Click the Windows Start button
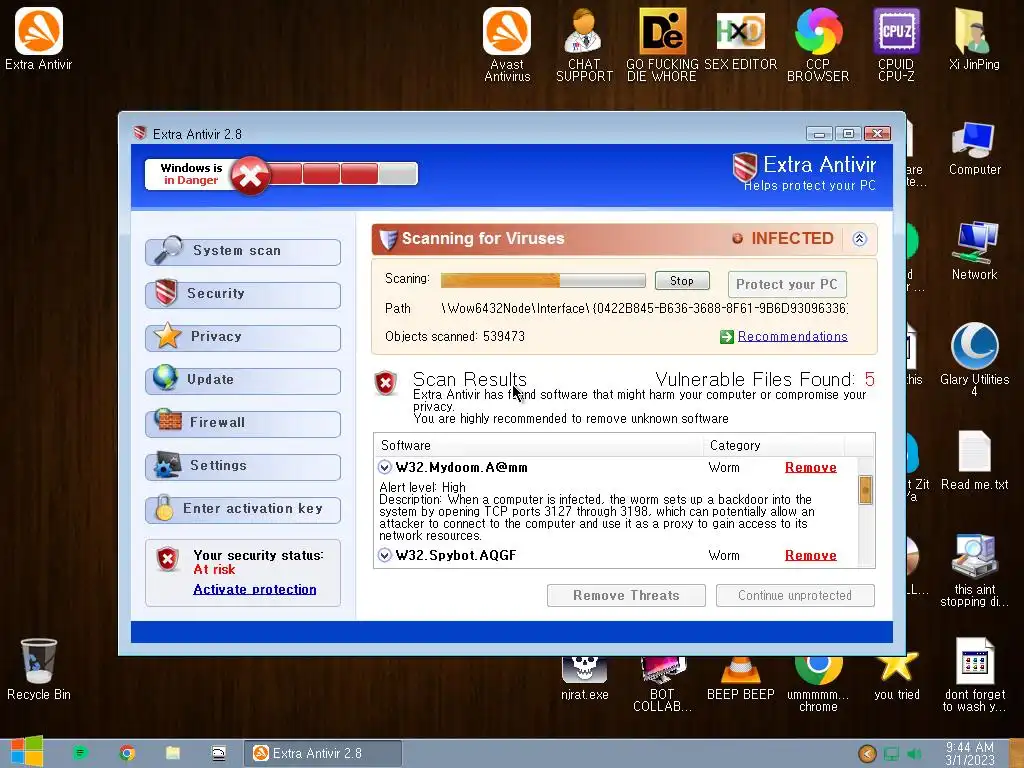The height and width of the screenshot is (768, 1024). click(27, 752)
